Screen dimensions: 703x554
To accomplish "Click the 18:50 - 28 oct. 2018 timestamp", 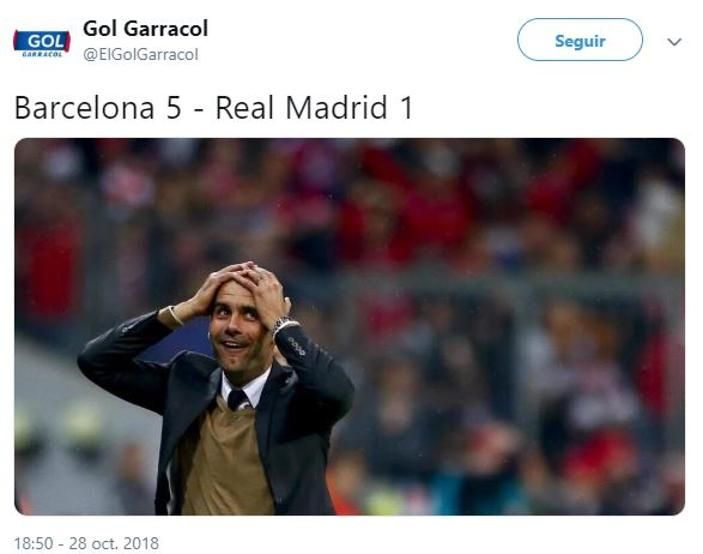I will point(87,543).
